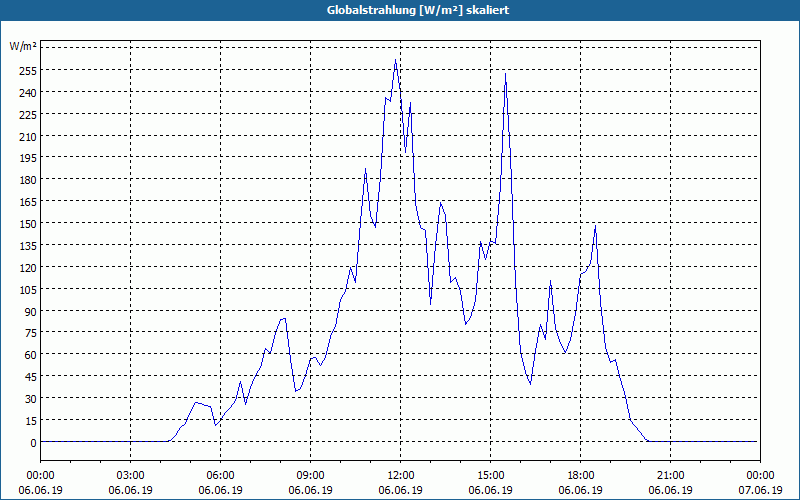Select the y-axis value 255

(x=28, y=70)
